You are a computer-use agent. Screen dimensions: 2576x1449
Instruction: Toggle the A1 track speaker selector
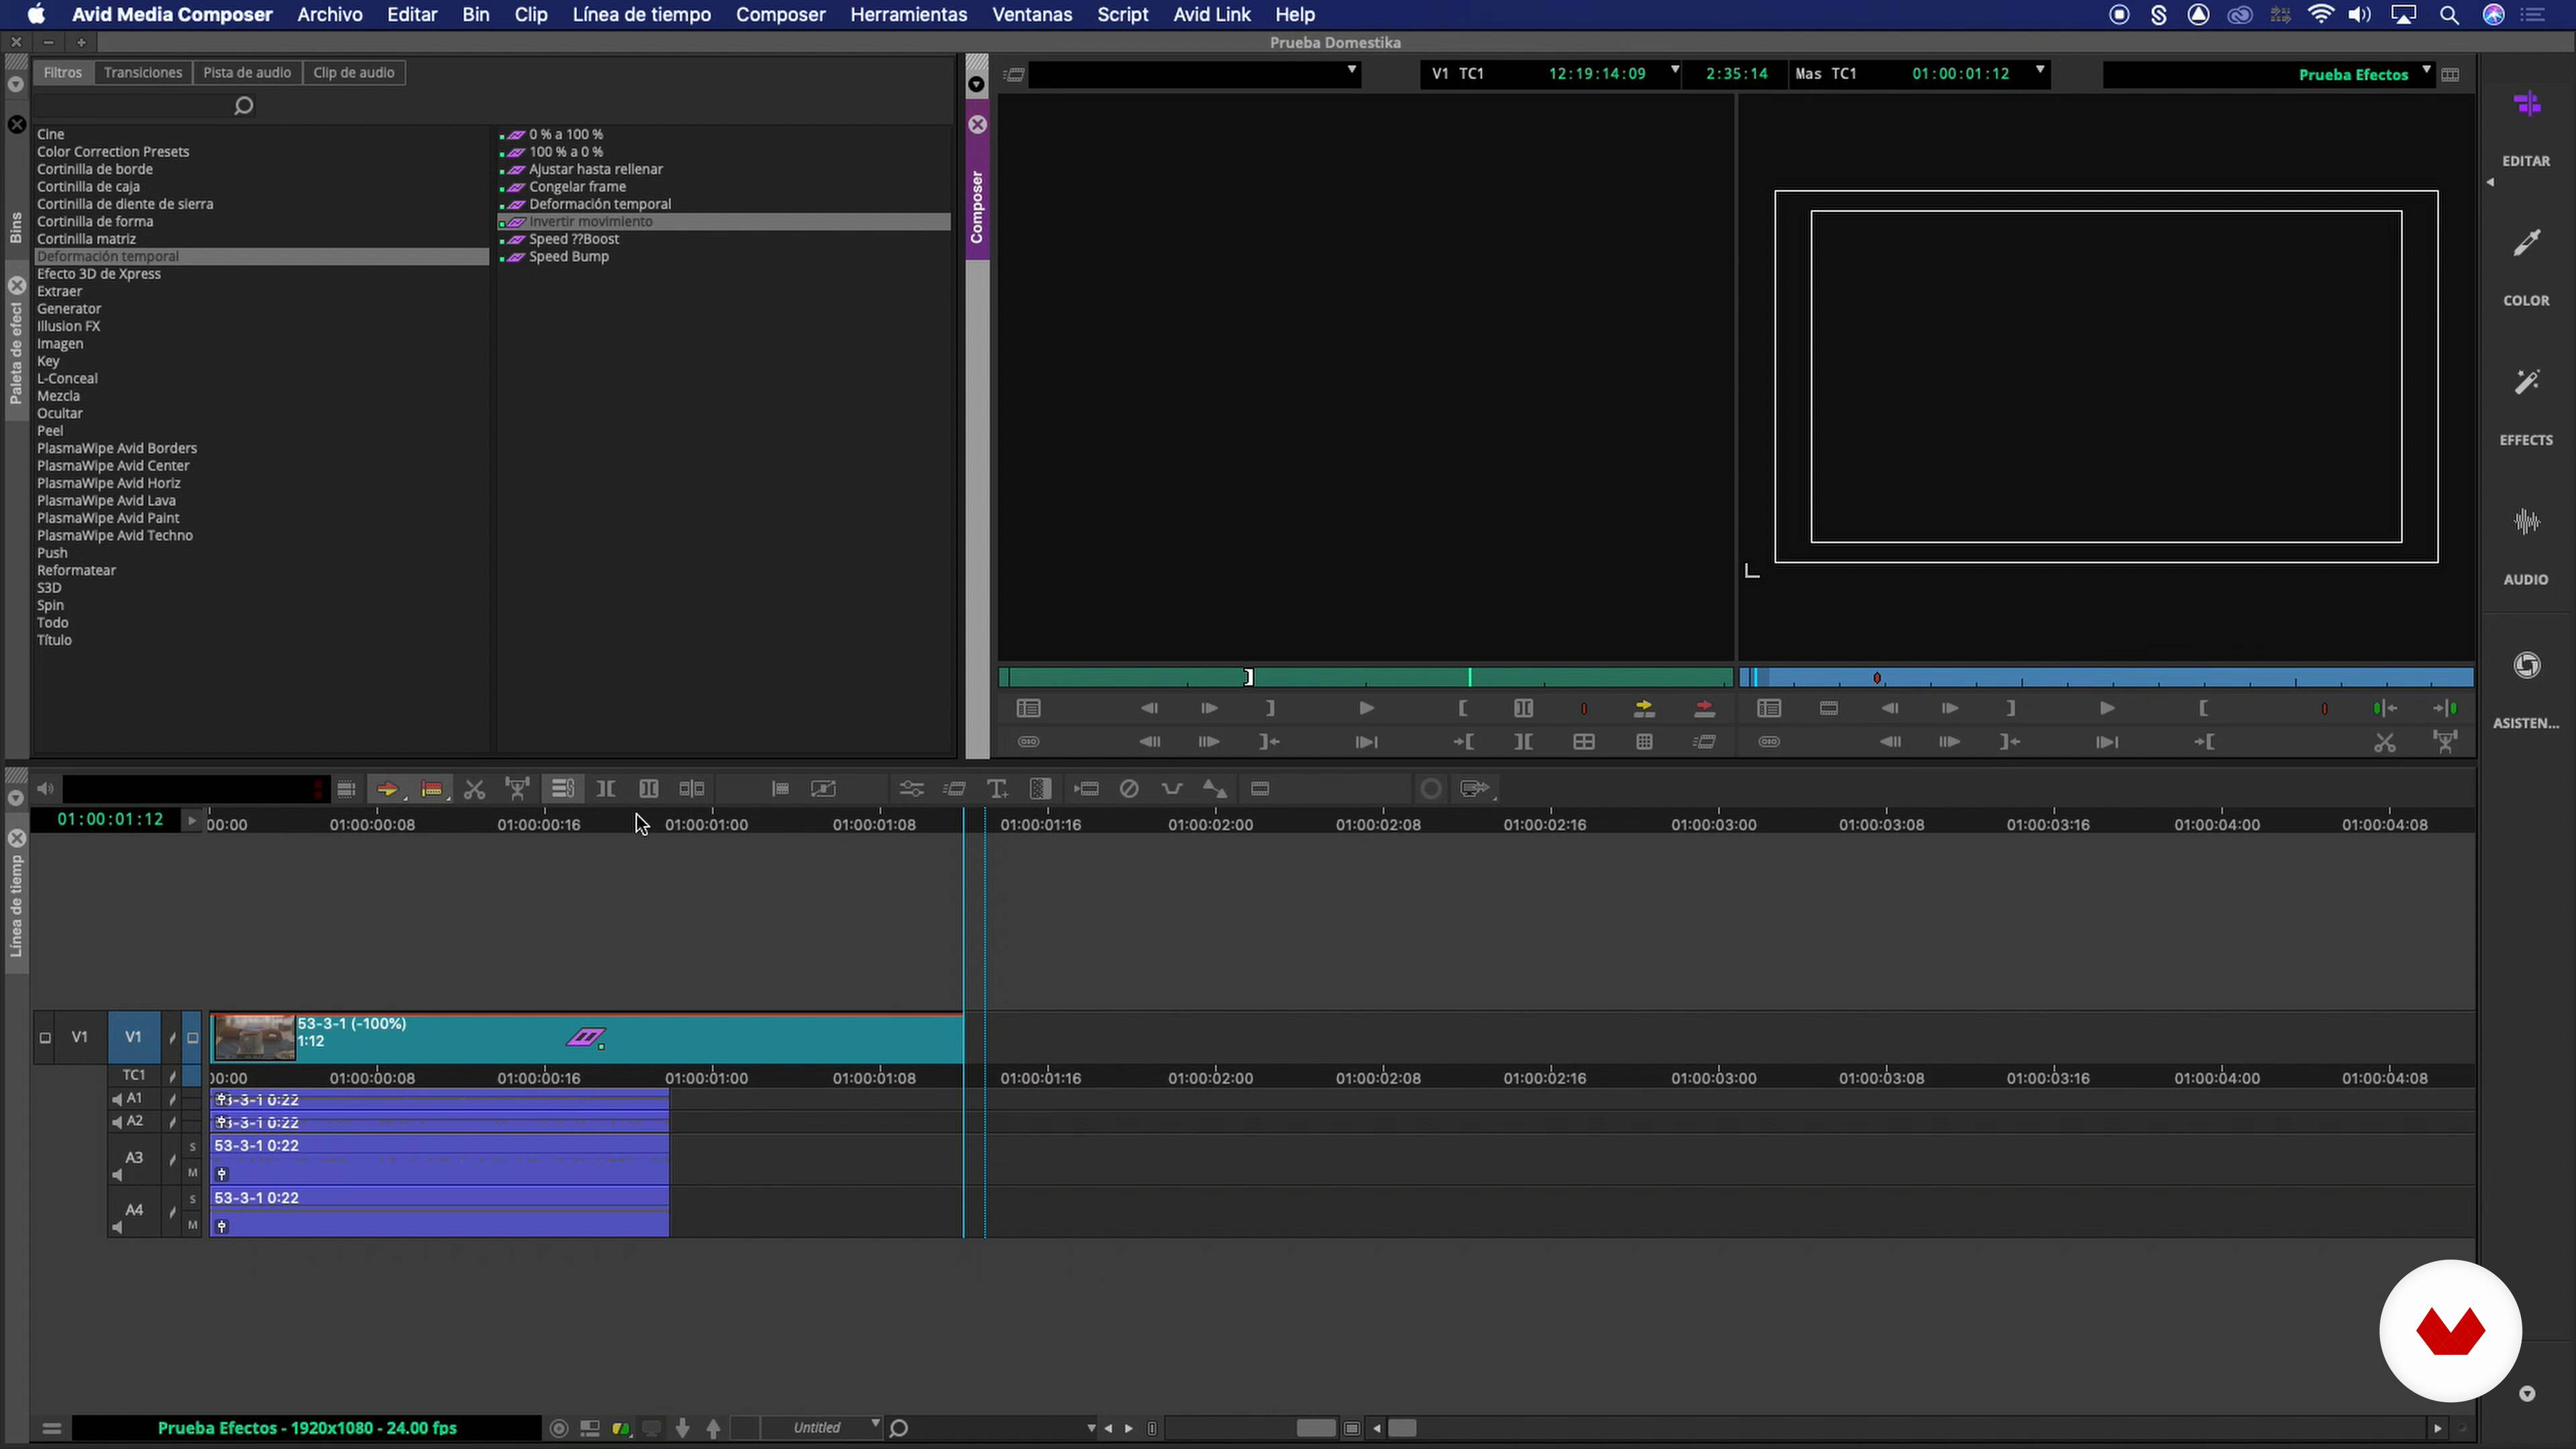pos(117,1099)
